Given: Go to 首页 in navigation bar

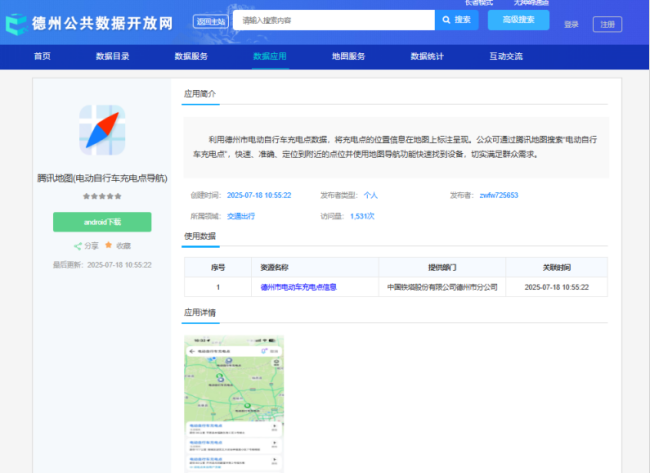Looking at the screenshot, I should click(x=42, y=57).
